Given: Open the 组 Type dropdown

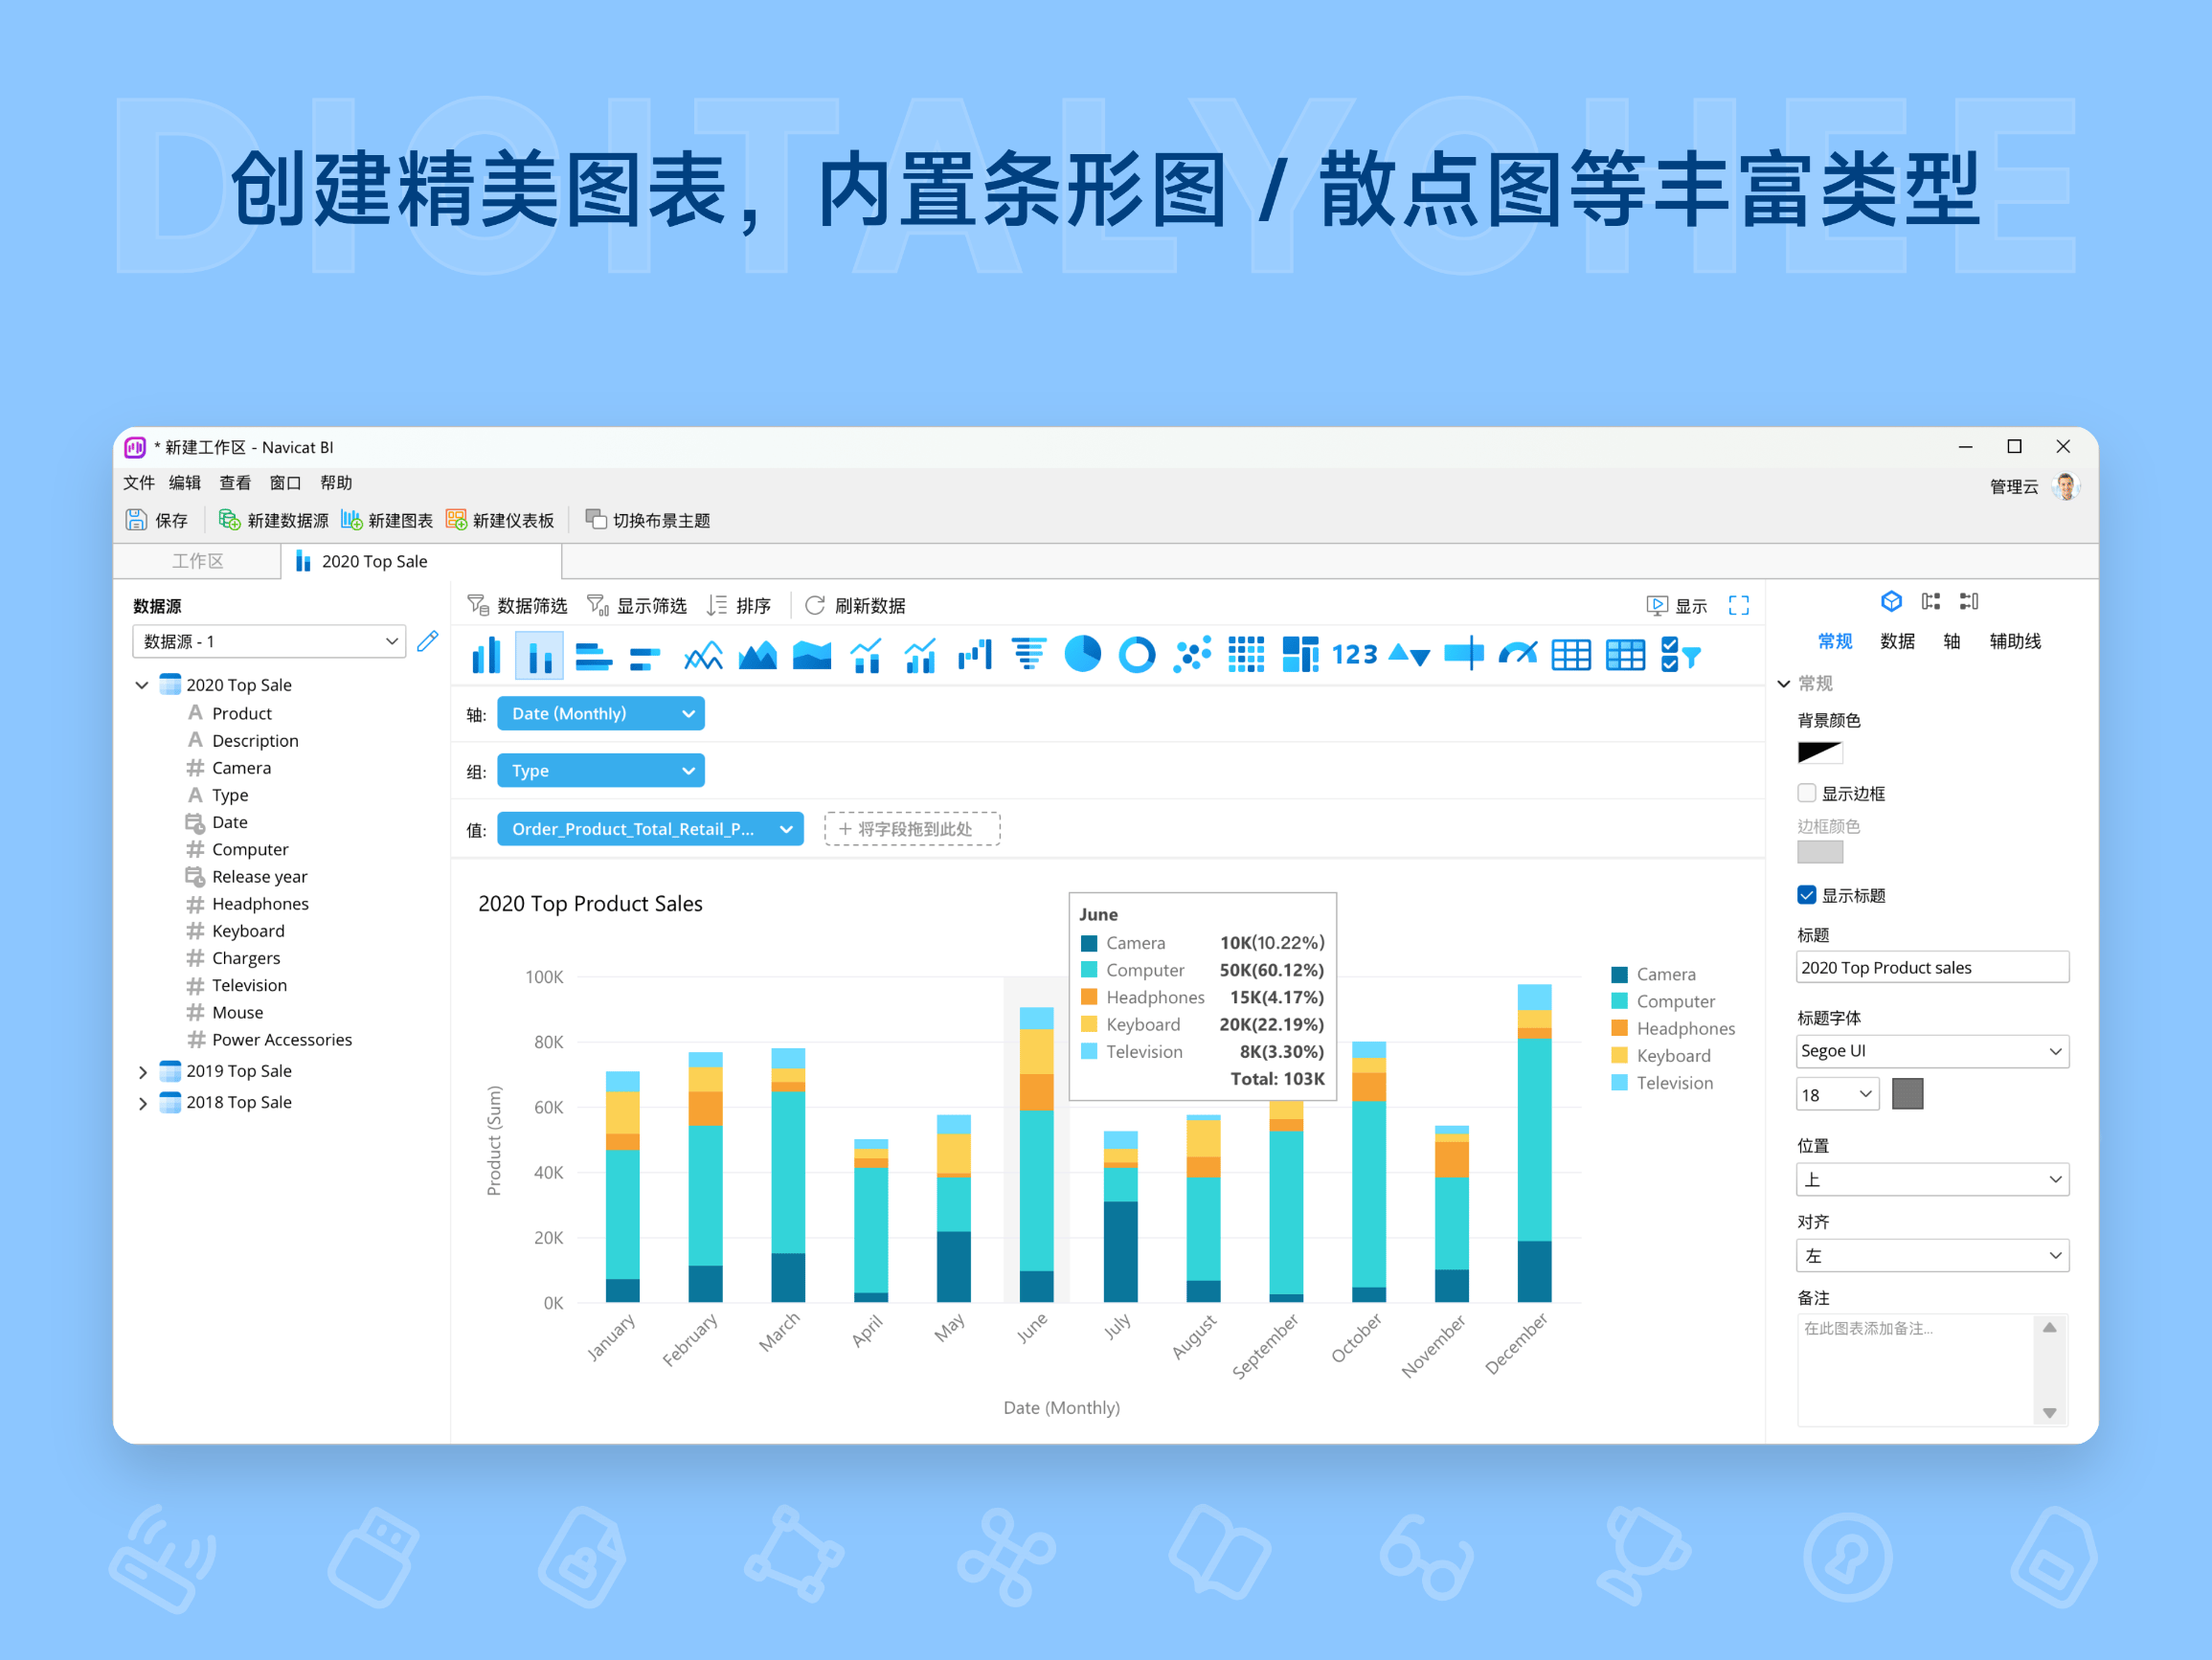Looking at the screenshot, I should (600, 770).
